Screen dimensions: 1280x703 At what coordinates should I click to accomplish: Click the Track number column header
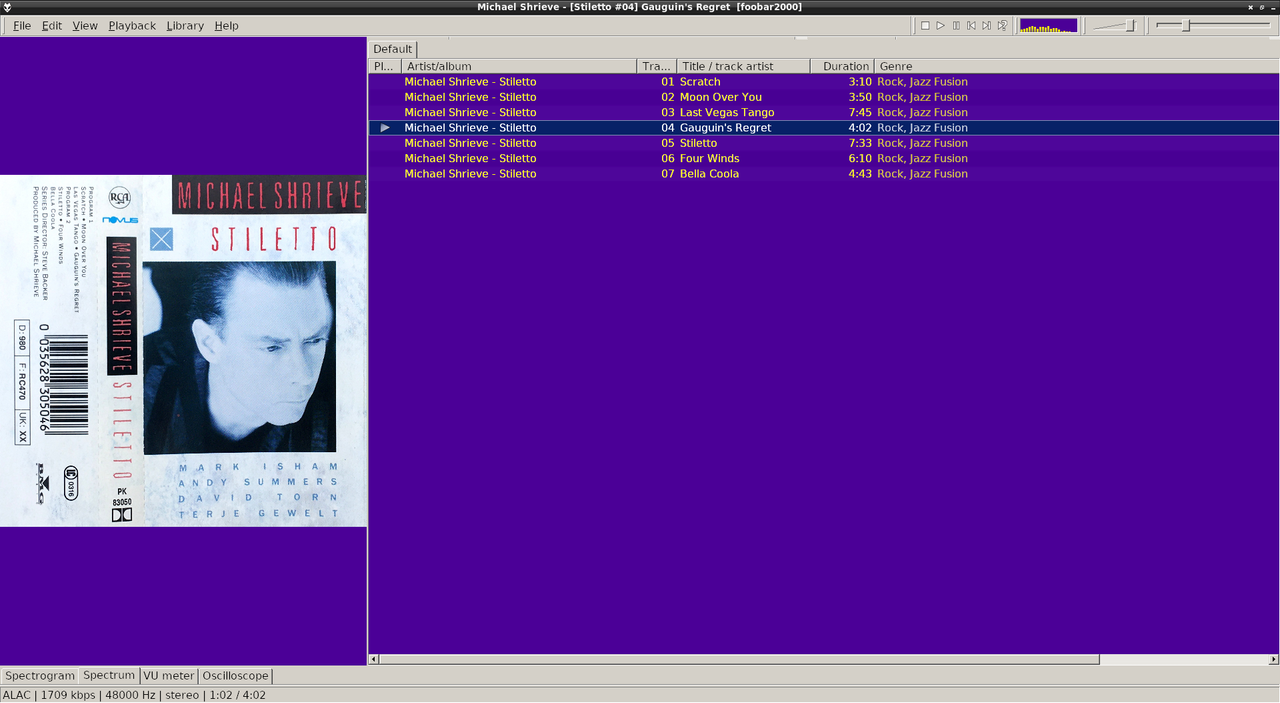[656, 66]
